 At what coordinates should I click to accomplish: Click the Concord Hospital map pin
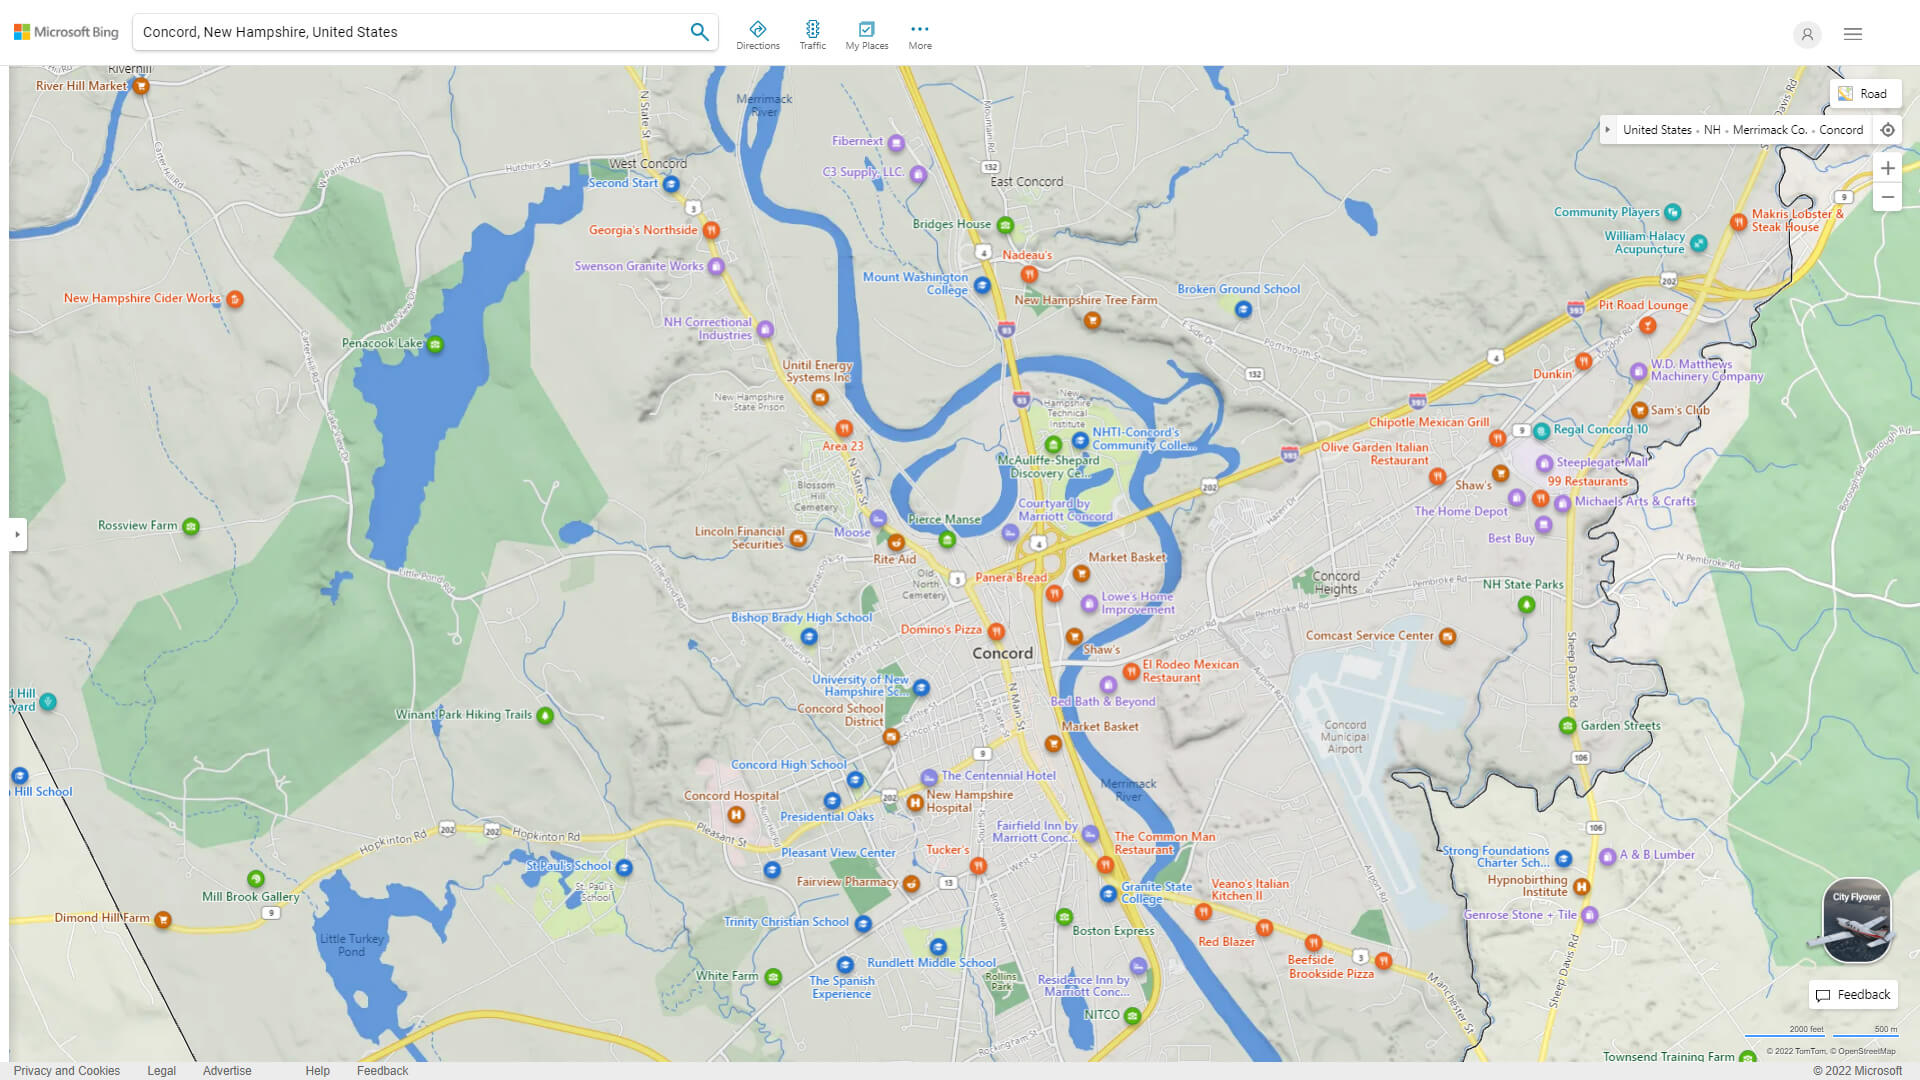tap(736, 814)
